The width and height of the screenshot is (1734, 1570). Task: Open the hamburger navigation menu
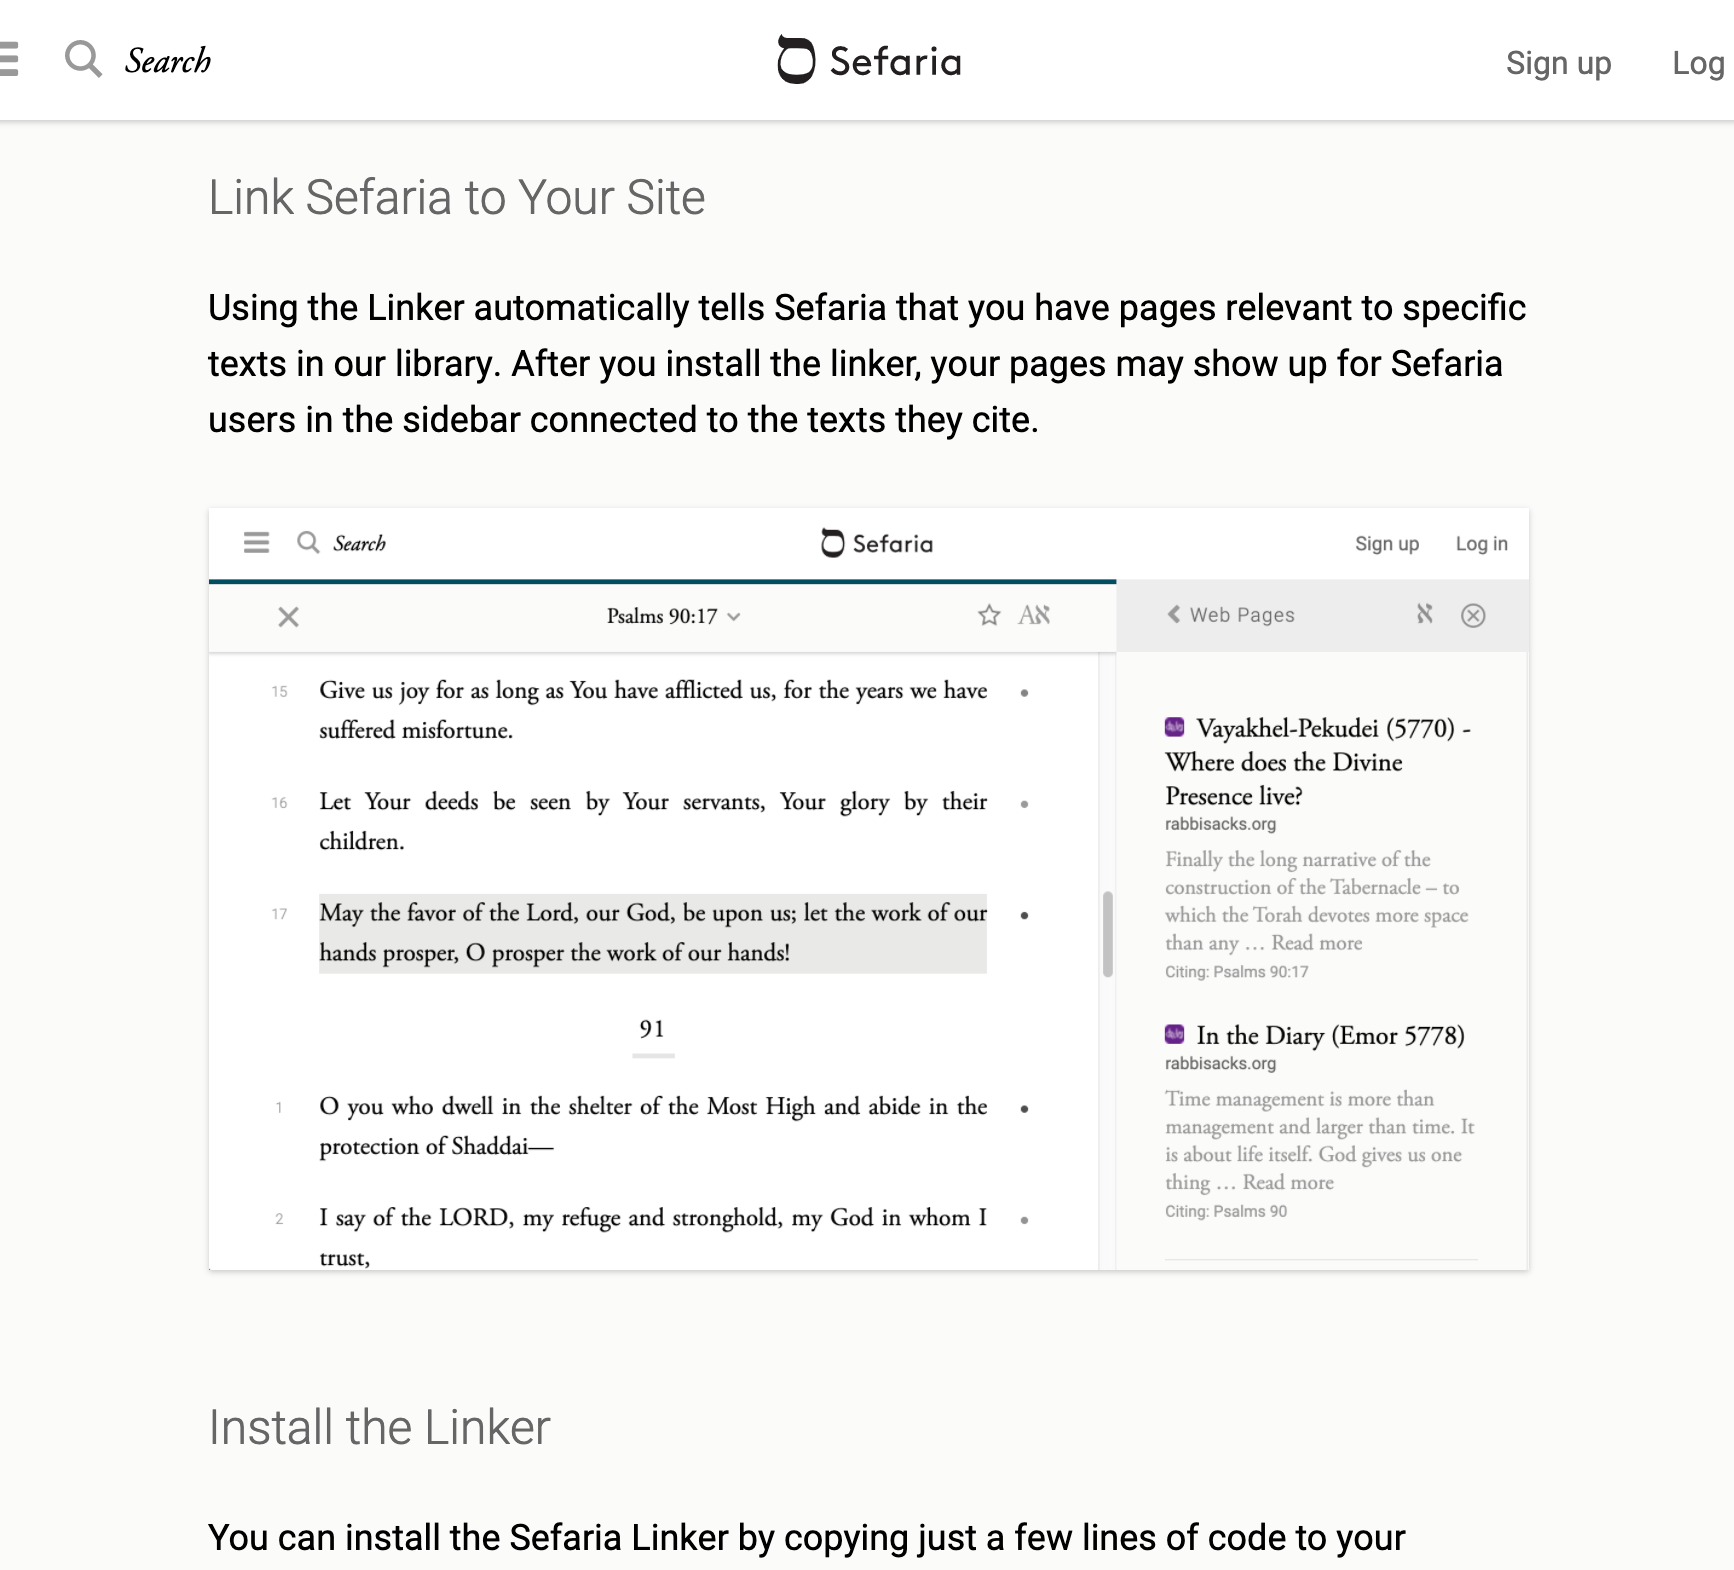[8, 59]
